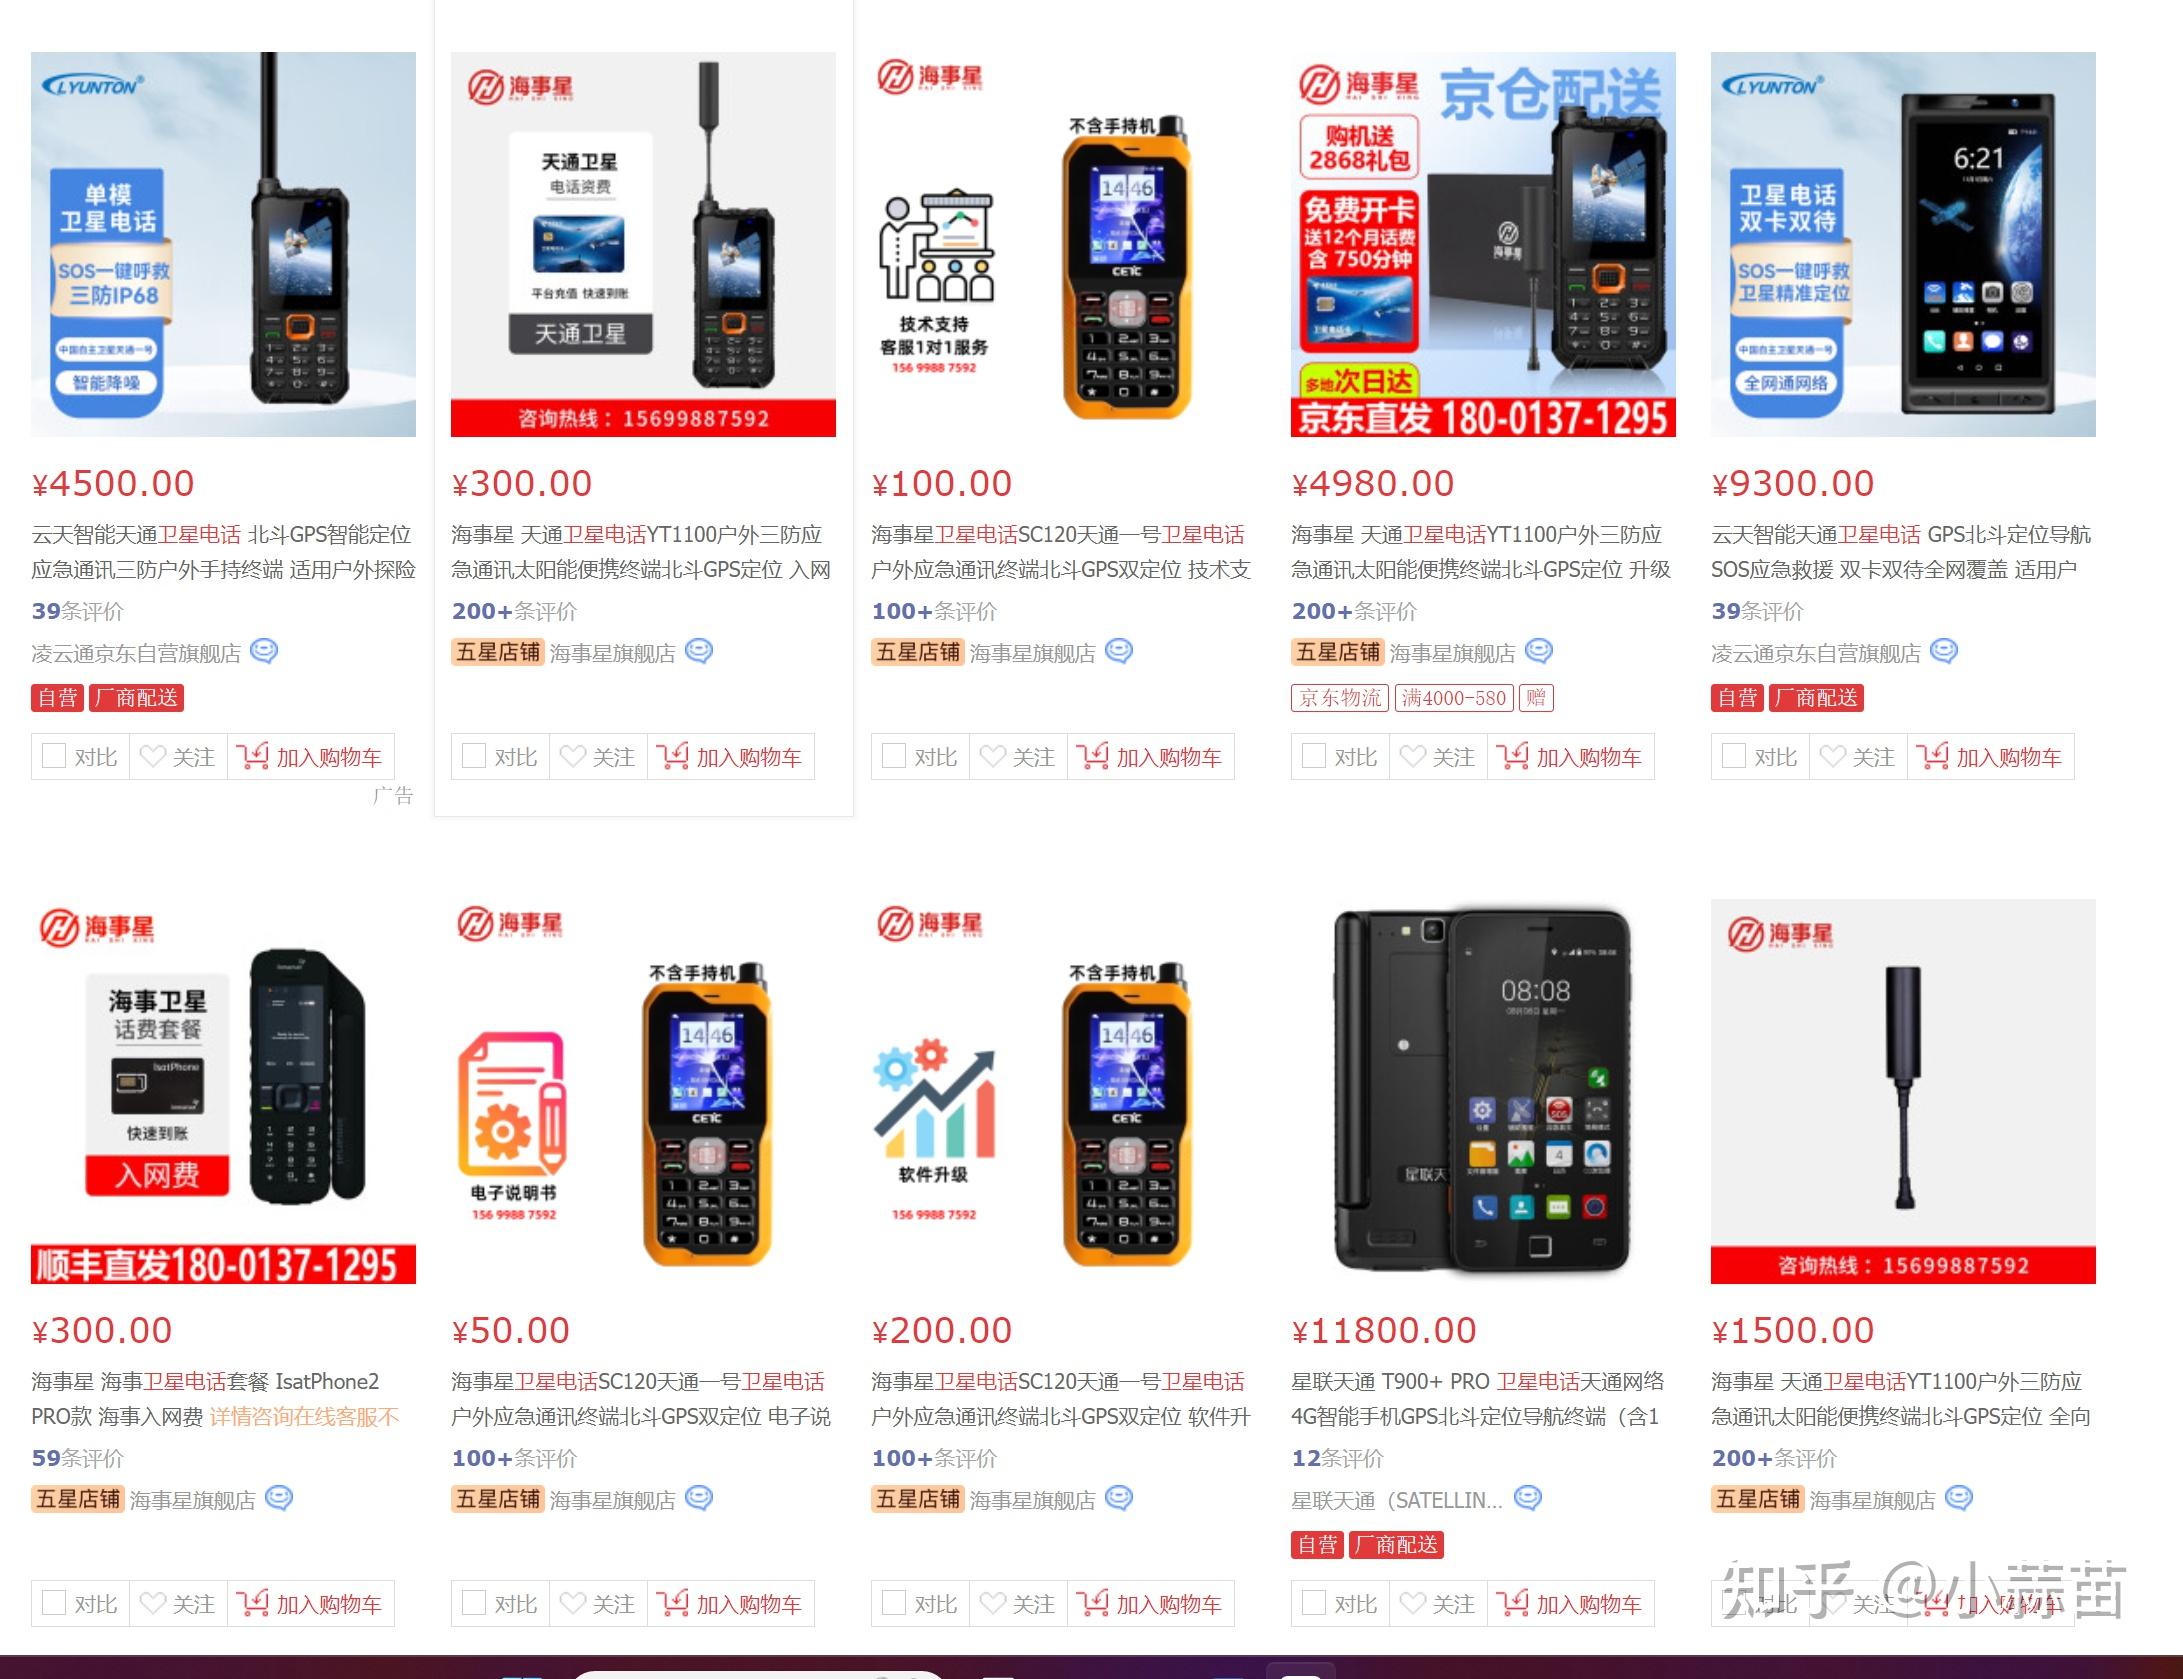Add ¥50.00 电子说明书 item to cart
This screenshot has height=1679, width=2183.
[730, 1604]
